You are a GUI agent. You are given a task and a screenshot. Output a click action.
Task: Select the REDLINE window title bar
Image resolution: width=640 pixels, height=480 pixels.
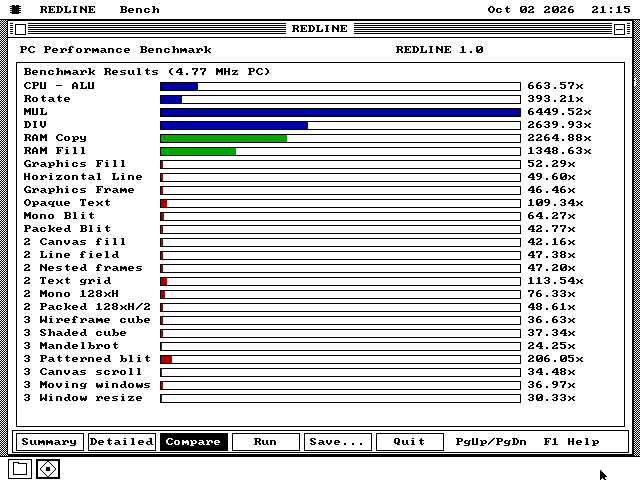(x=320, y=29)
